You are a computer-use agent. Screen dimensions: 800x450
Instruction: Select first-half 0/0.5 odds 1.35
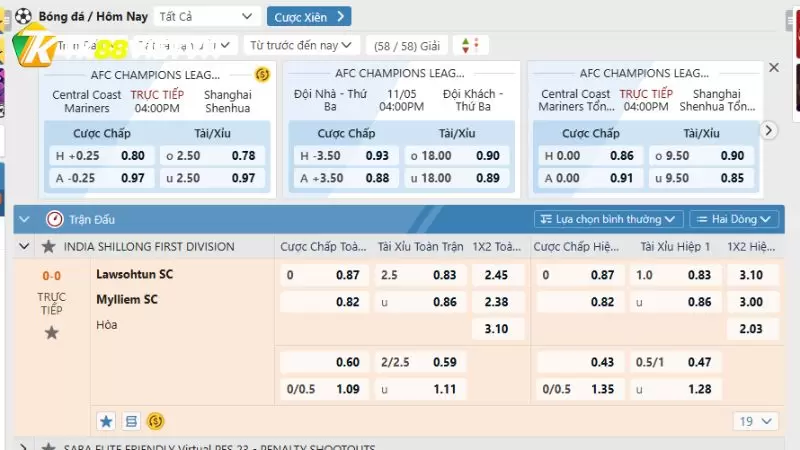click(x=580, y=389)
